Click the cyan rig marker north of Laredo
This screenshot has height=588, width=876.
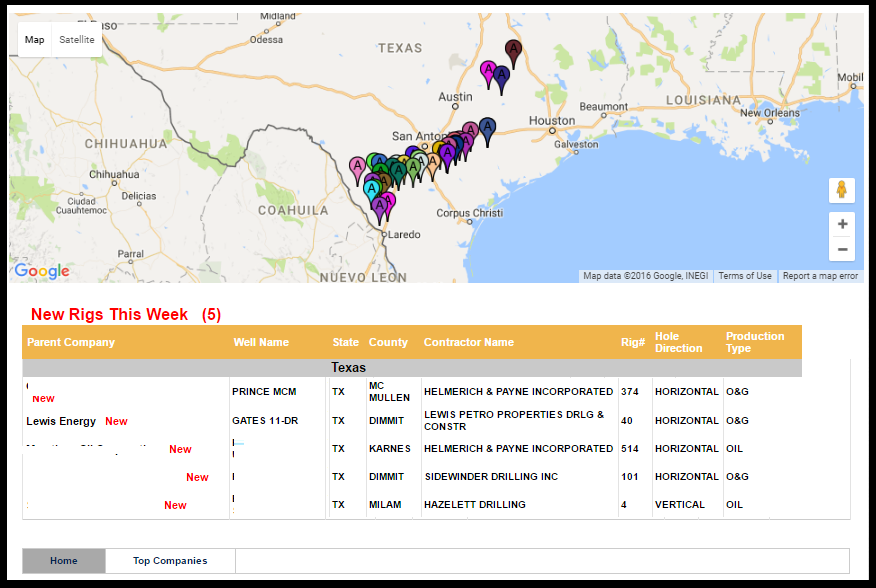pyautogui.click(x=371, y=190)
